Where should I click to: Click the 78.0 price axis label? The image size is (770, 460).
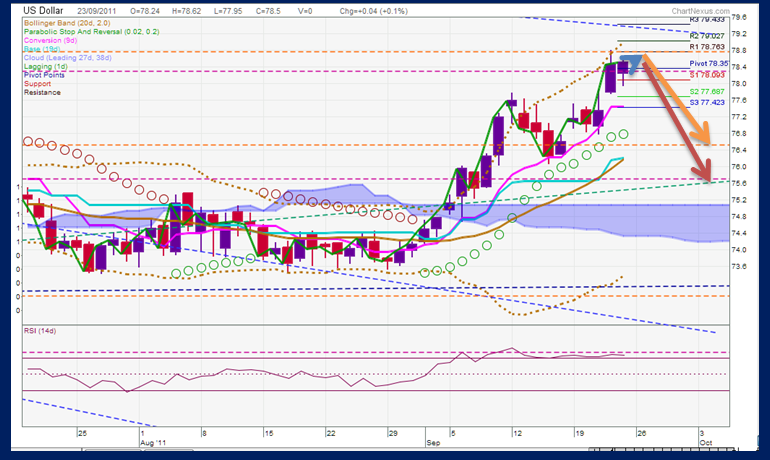(x=739, y=83)
